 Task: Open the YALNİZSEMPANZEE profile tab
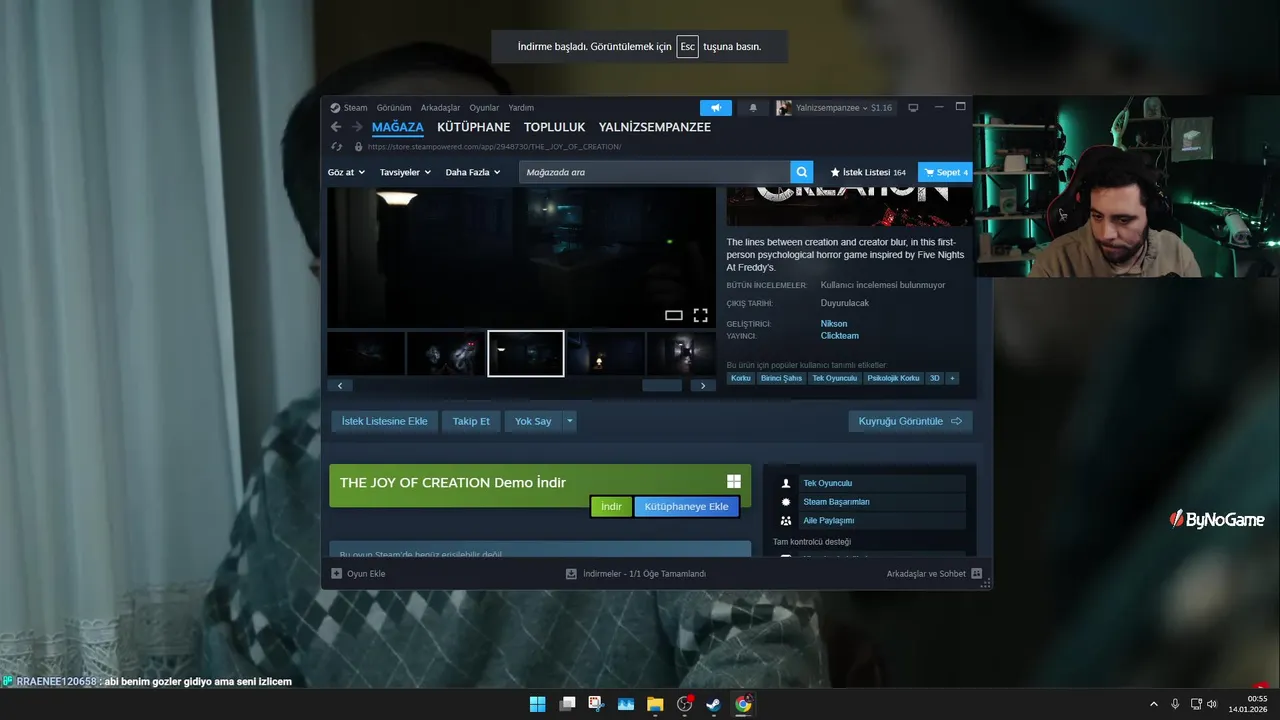point(655,127)
